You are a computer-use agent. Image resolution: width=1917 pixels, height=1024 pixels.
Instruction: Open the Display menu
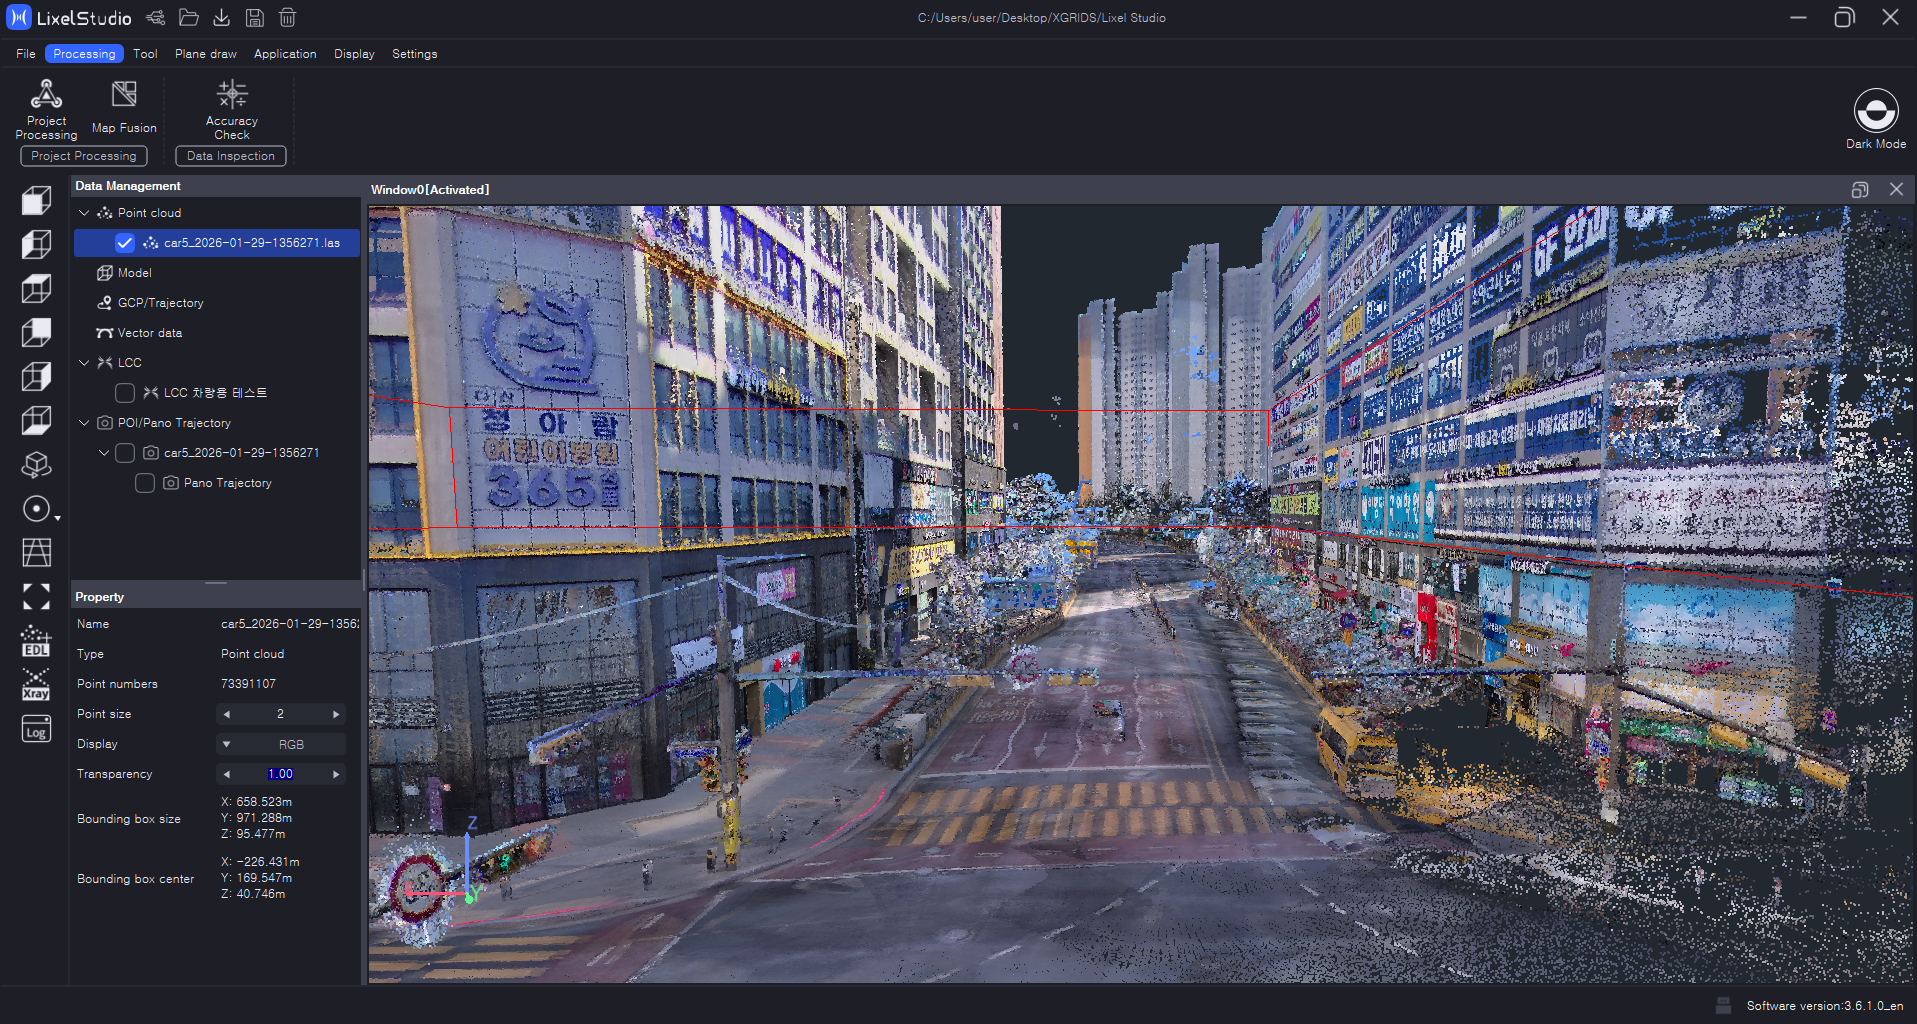coord(354,54)
